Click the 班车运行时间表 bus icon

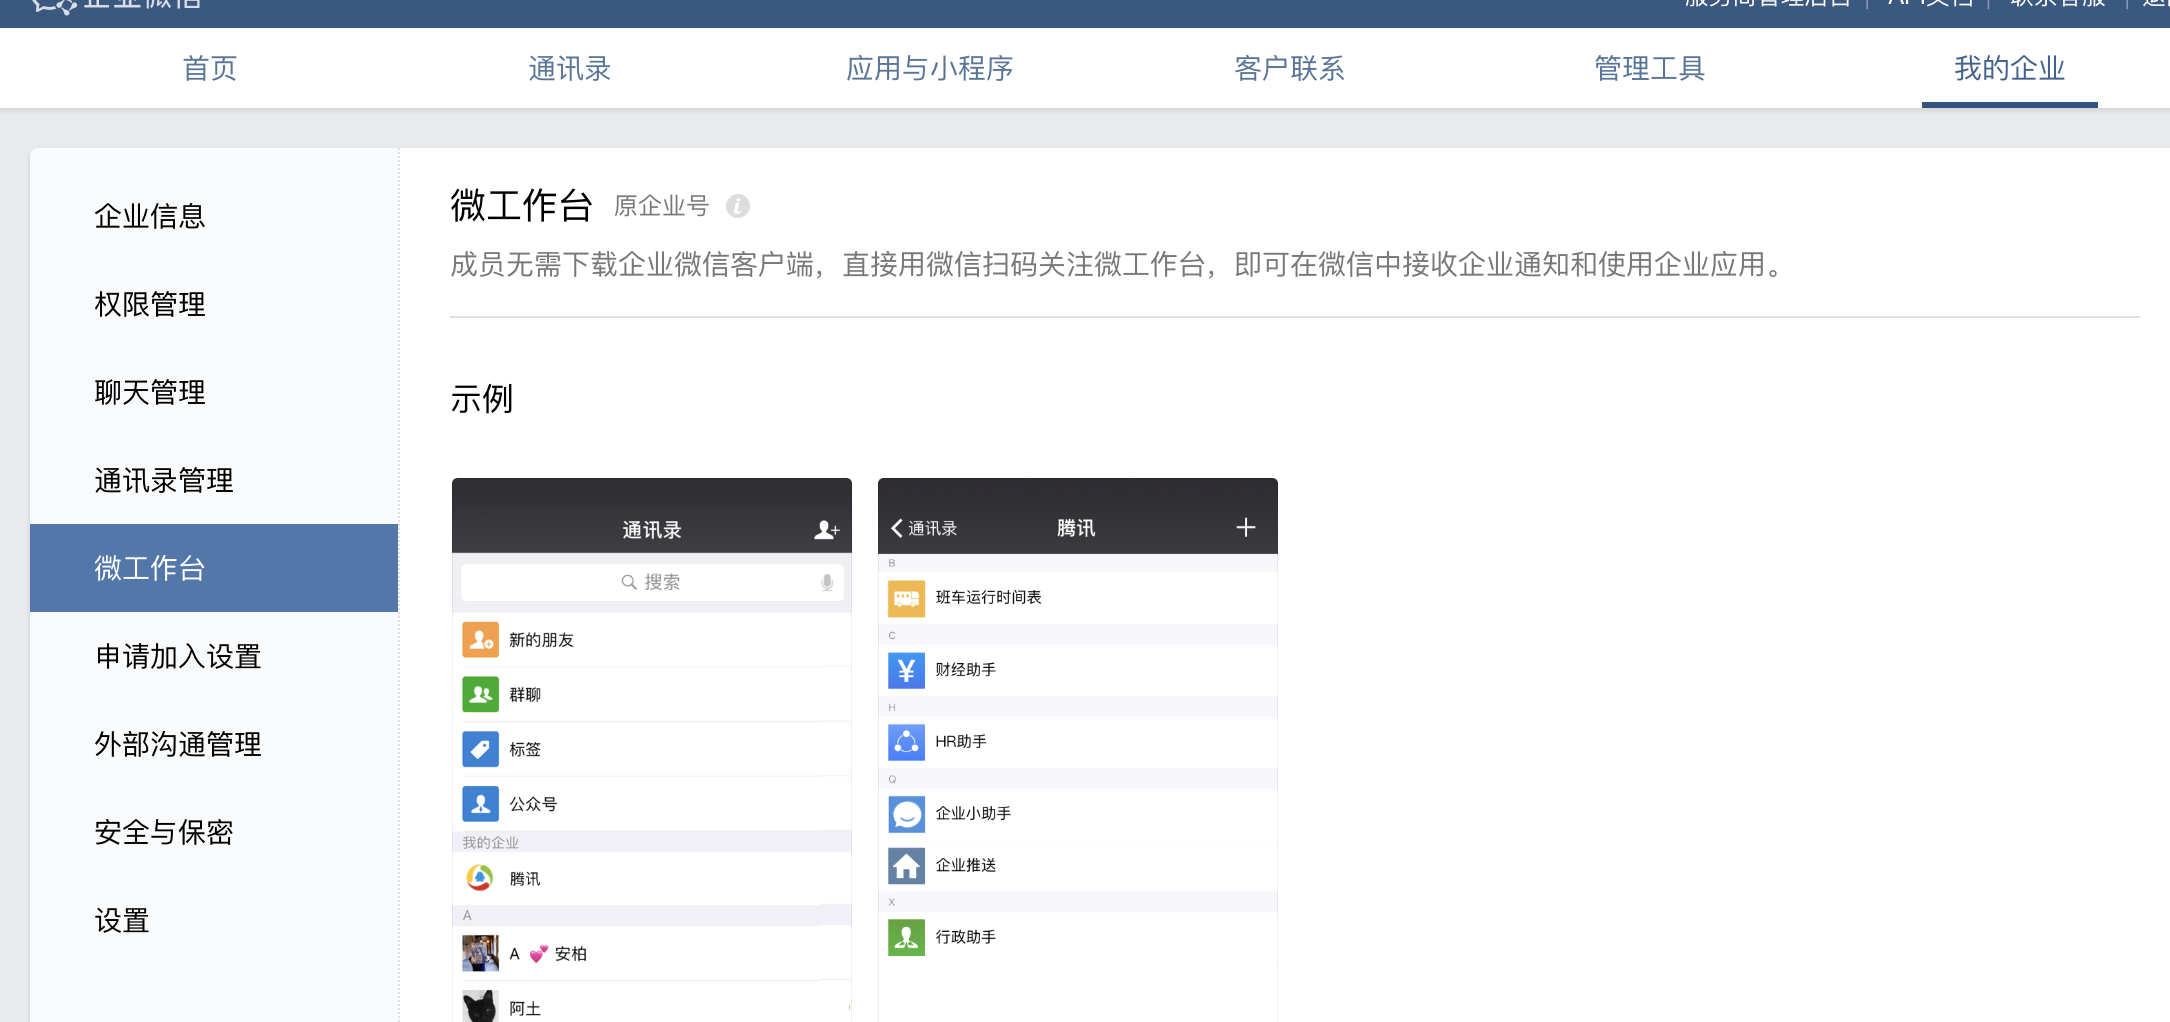[907, 598]
